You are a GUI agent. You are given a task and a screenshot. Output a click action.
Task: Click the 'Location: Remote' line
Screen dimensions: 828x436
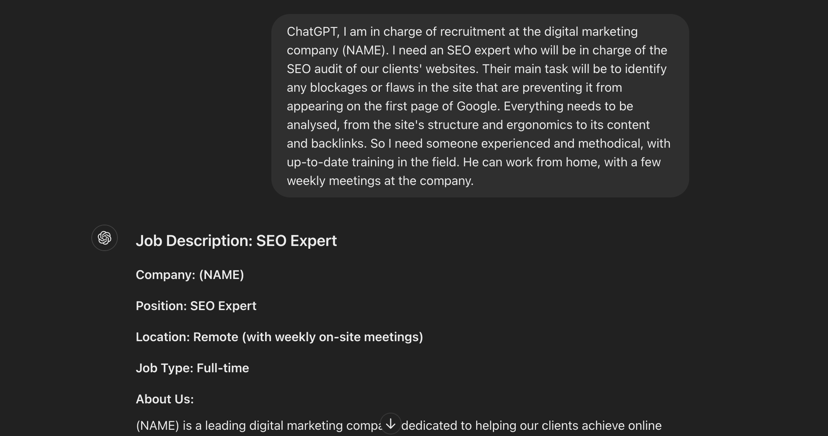click(279, 337)
